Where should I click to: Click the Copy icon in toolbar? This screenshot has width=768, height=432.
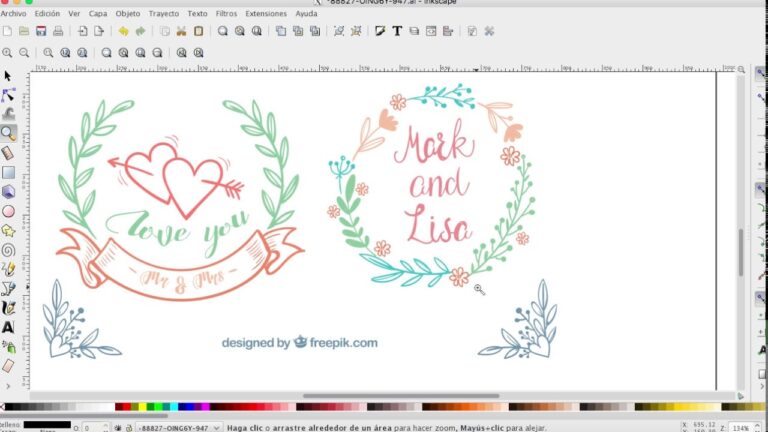click(165, 31)
